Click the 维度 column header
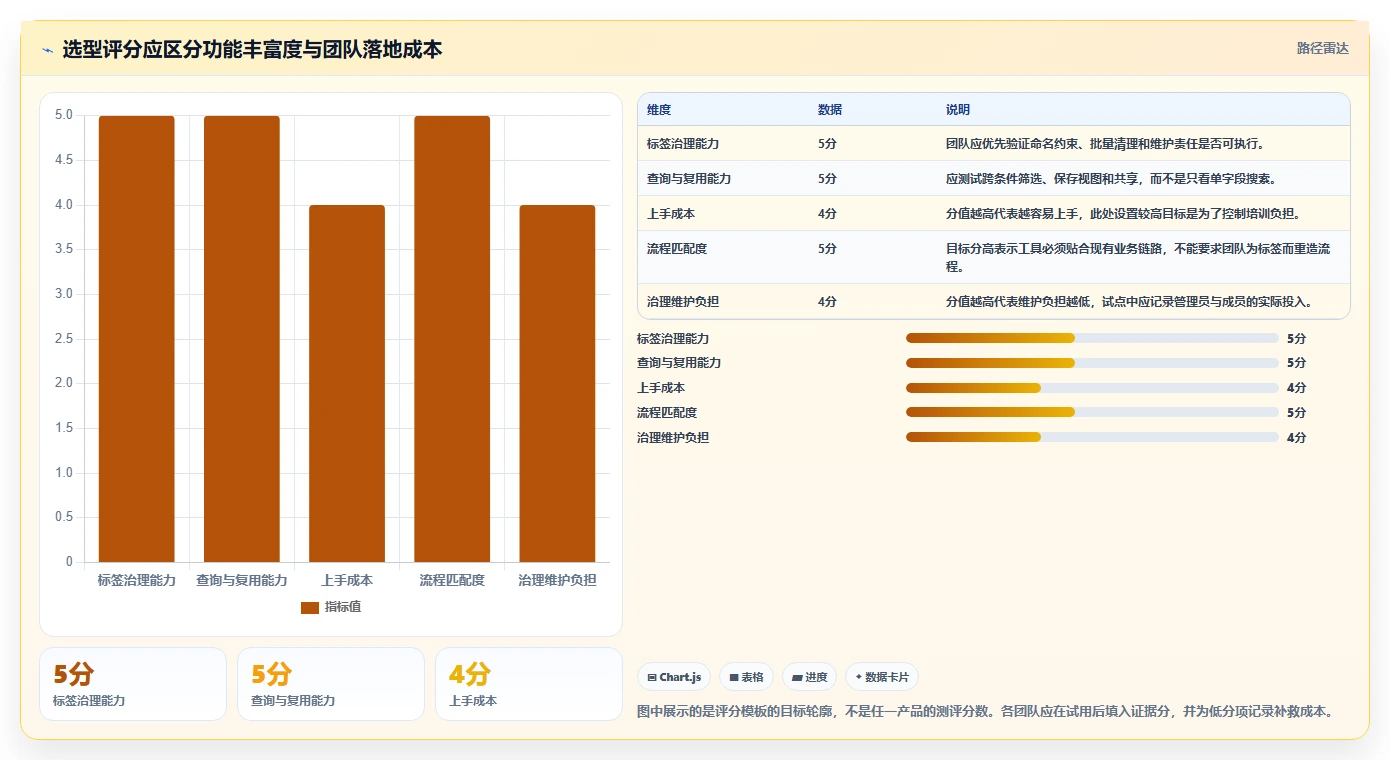1390x760 pixels. click(x=659, y=109)
